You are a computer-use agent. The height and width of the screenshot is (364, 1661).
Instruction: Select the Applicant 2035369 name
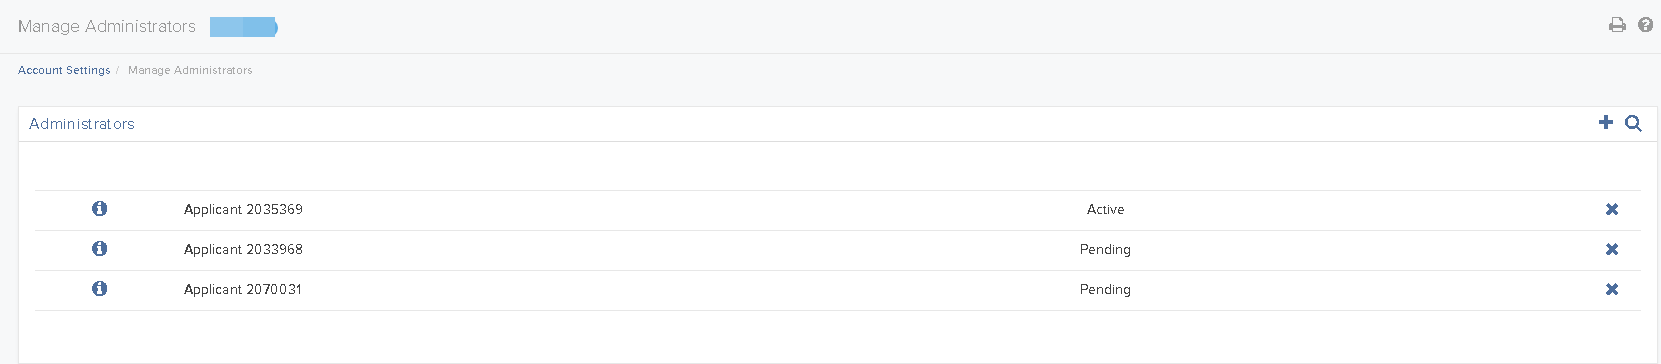(243, 209)
